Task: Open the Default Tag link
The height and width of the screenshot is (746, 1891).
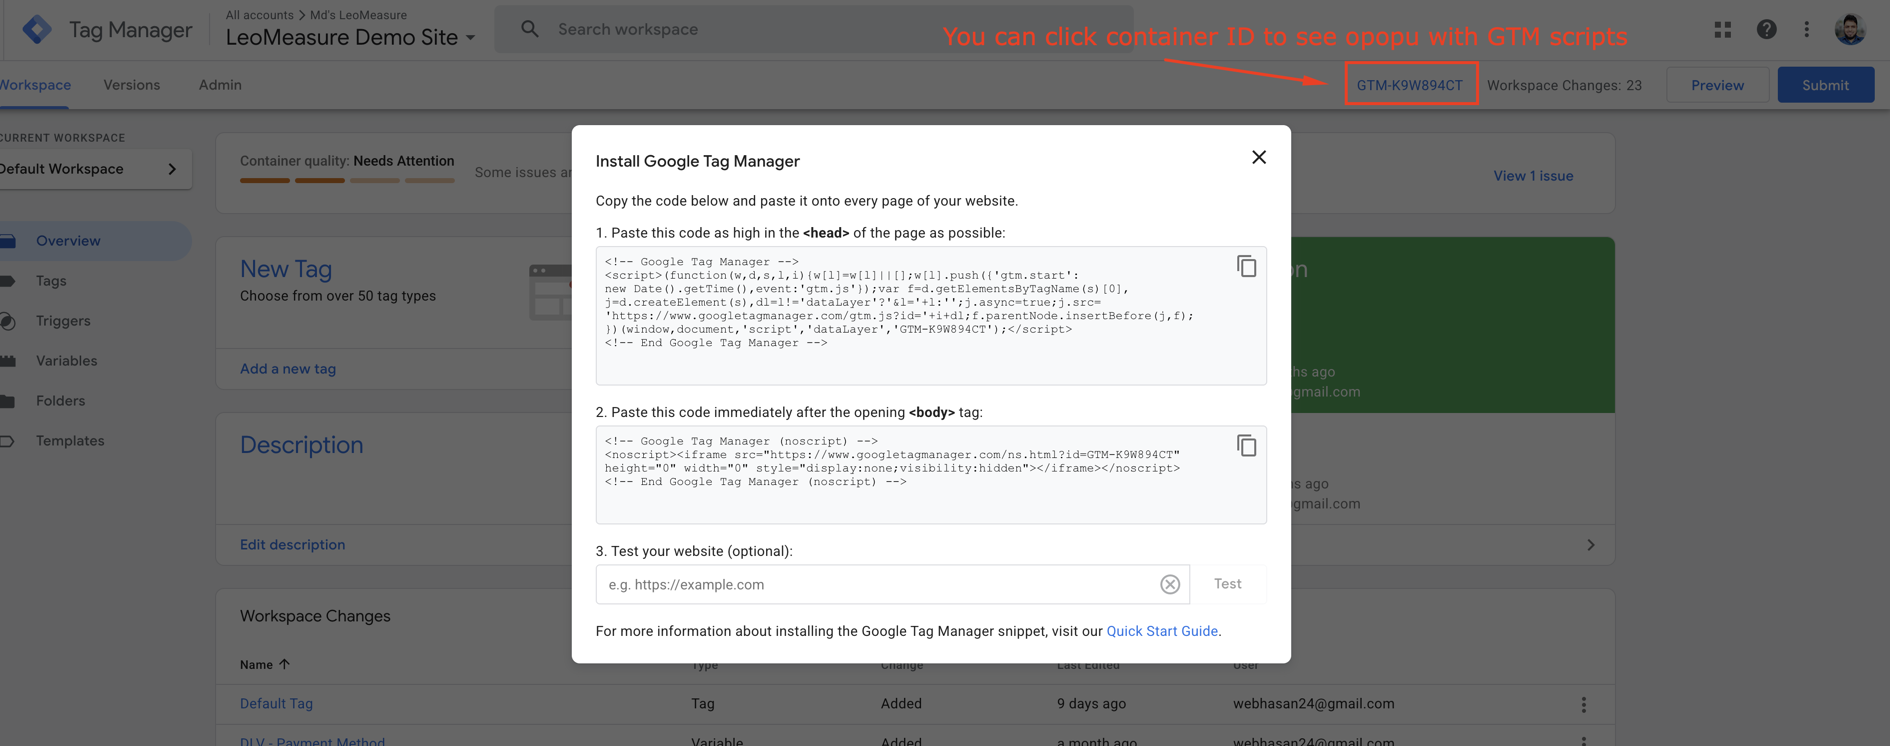Action: (276, 704)
